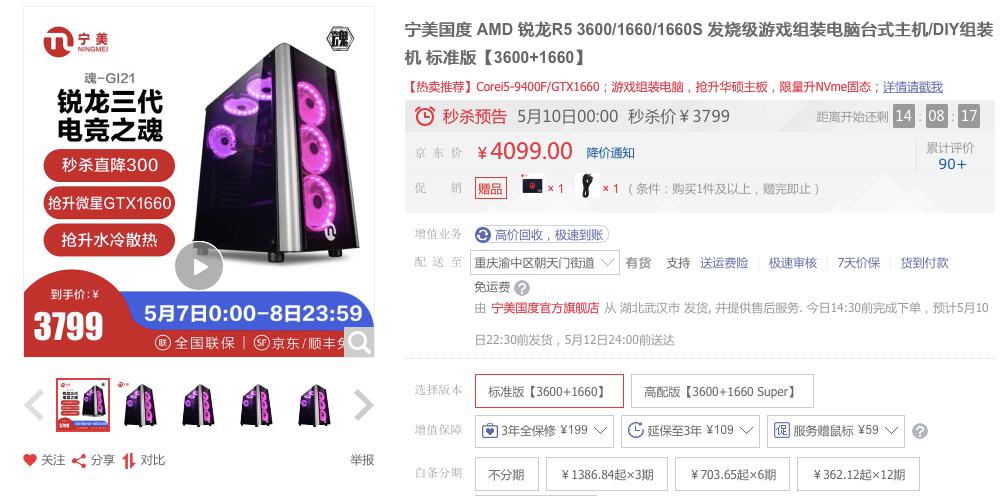Click the heart 关注 favorite icon

(x=30, y=460)
